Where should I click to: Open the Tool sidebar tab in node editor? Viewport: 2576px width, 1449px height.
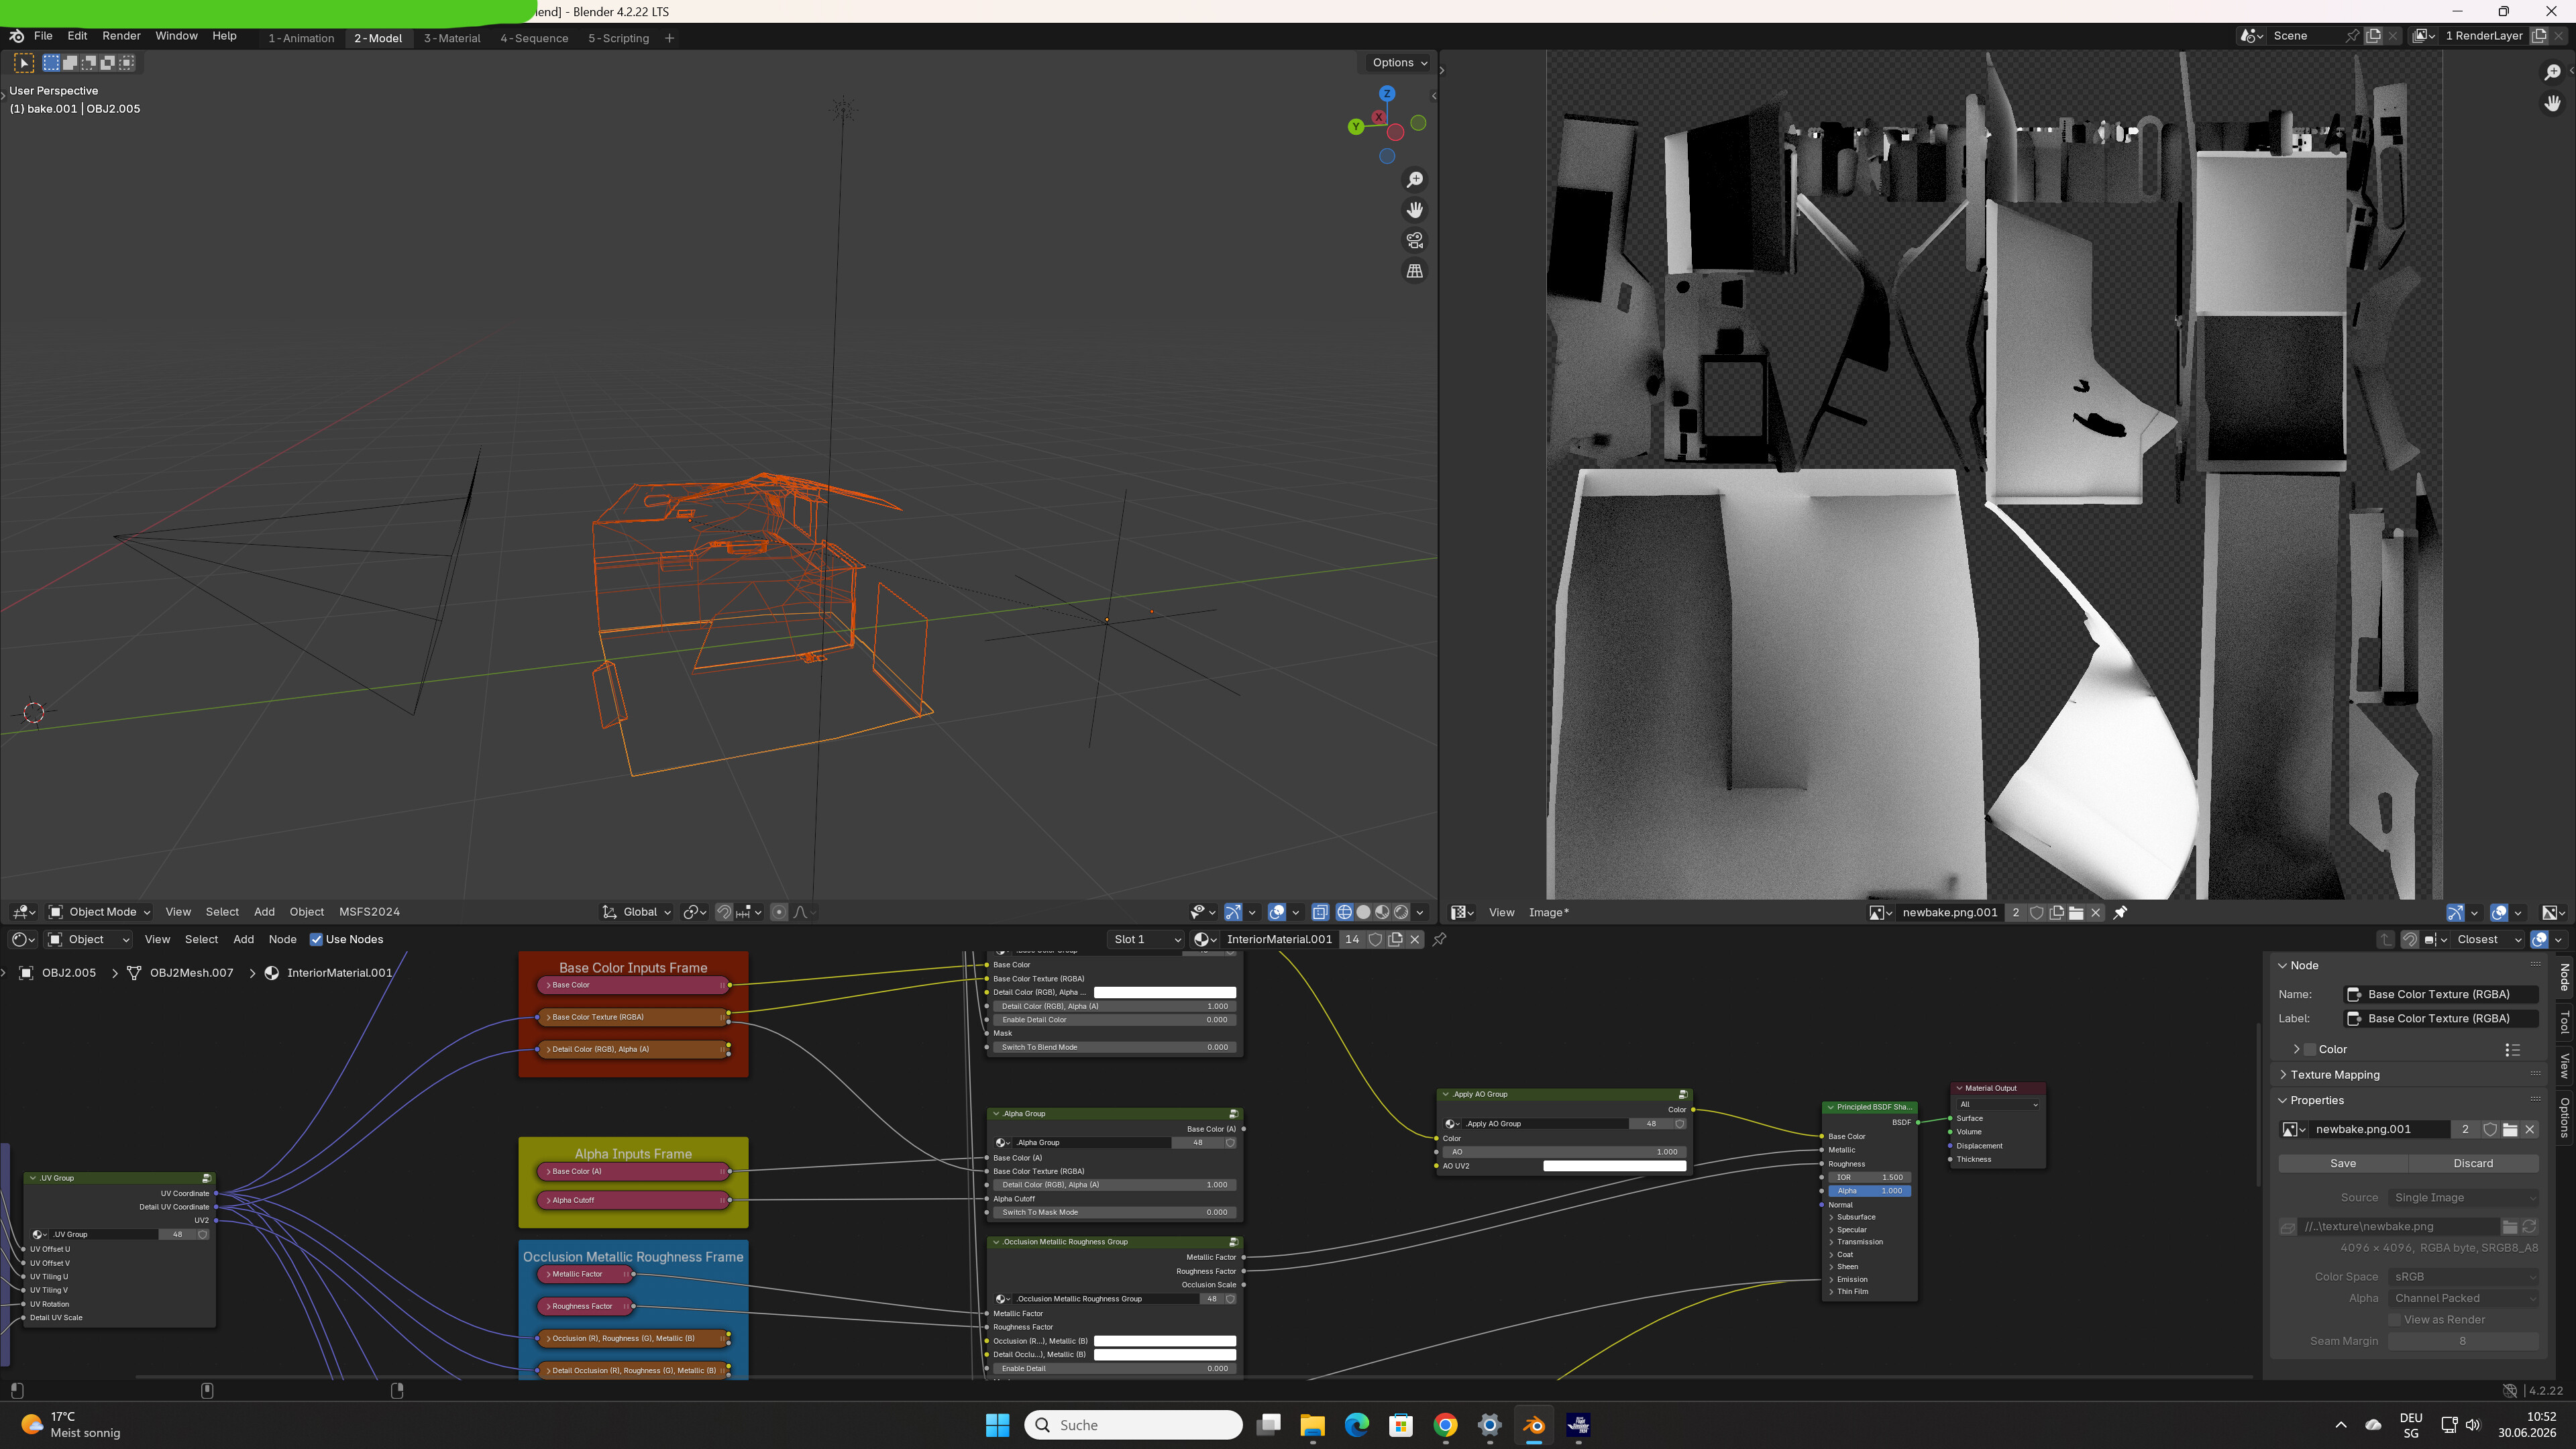[x=2564, y=1023]
